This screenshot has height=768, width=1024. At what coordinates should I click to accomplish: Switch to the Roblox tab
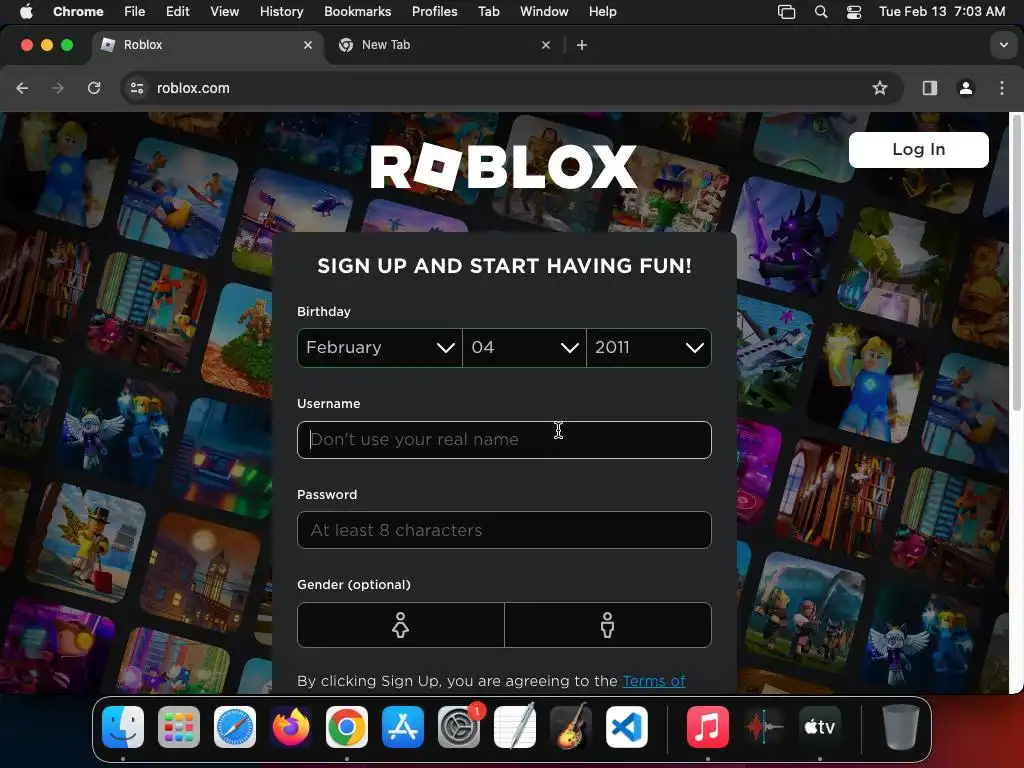(x=208, y=45)
